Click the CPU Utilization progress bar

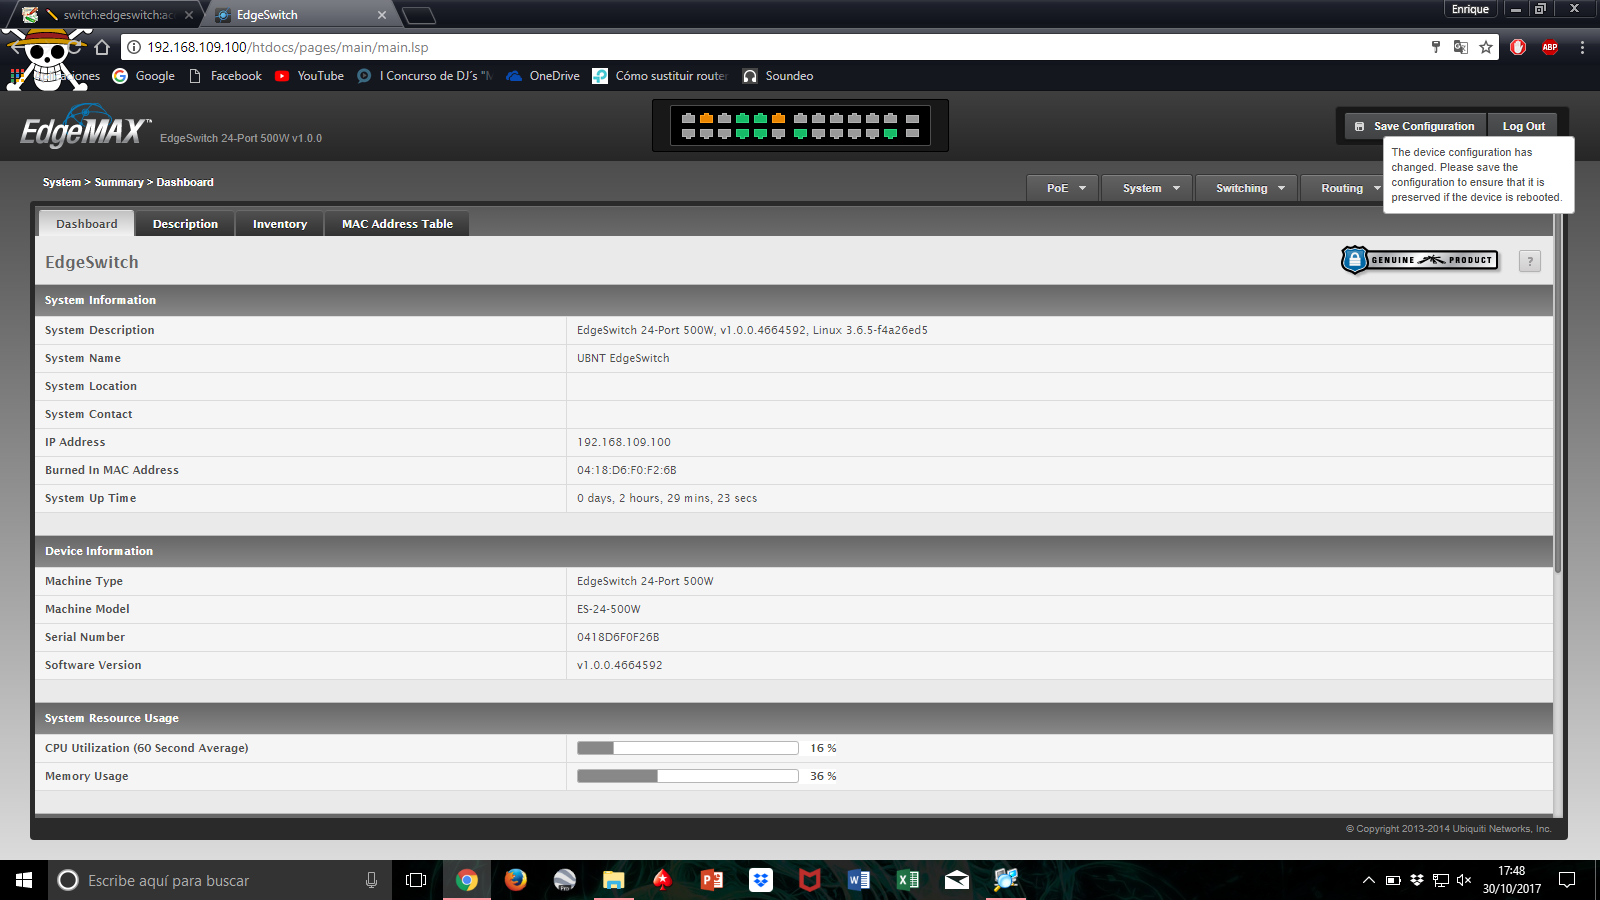[688, 748]
